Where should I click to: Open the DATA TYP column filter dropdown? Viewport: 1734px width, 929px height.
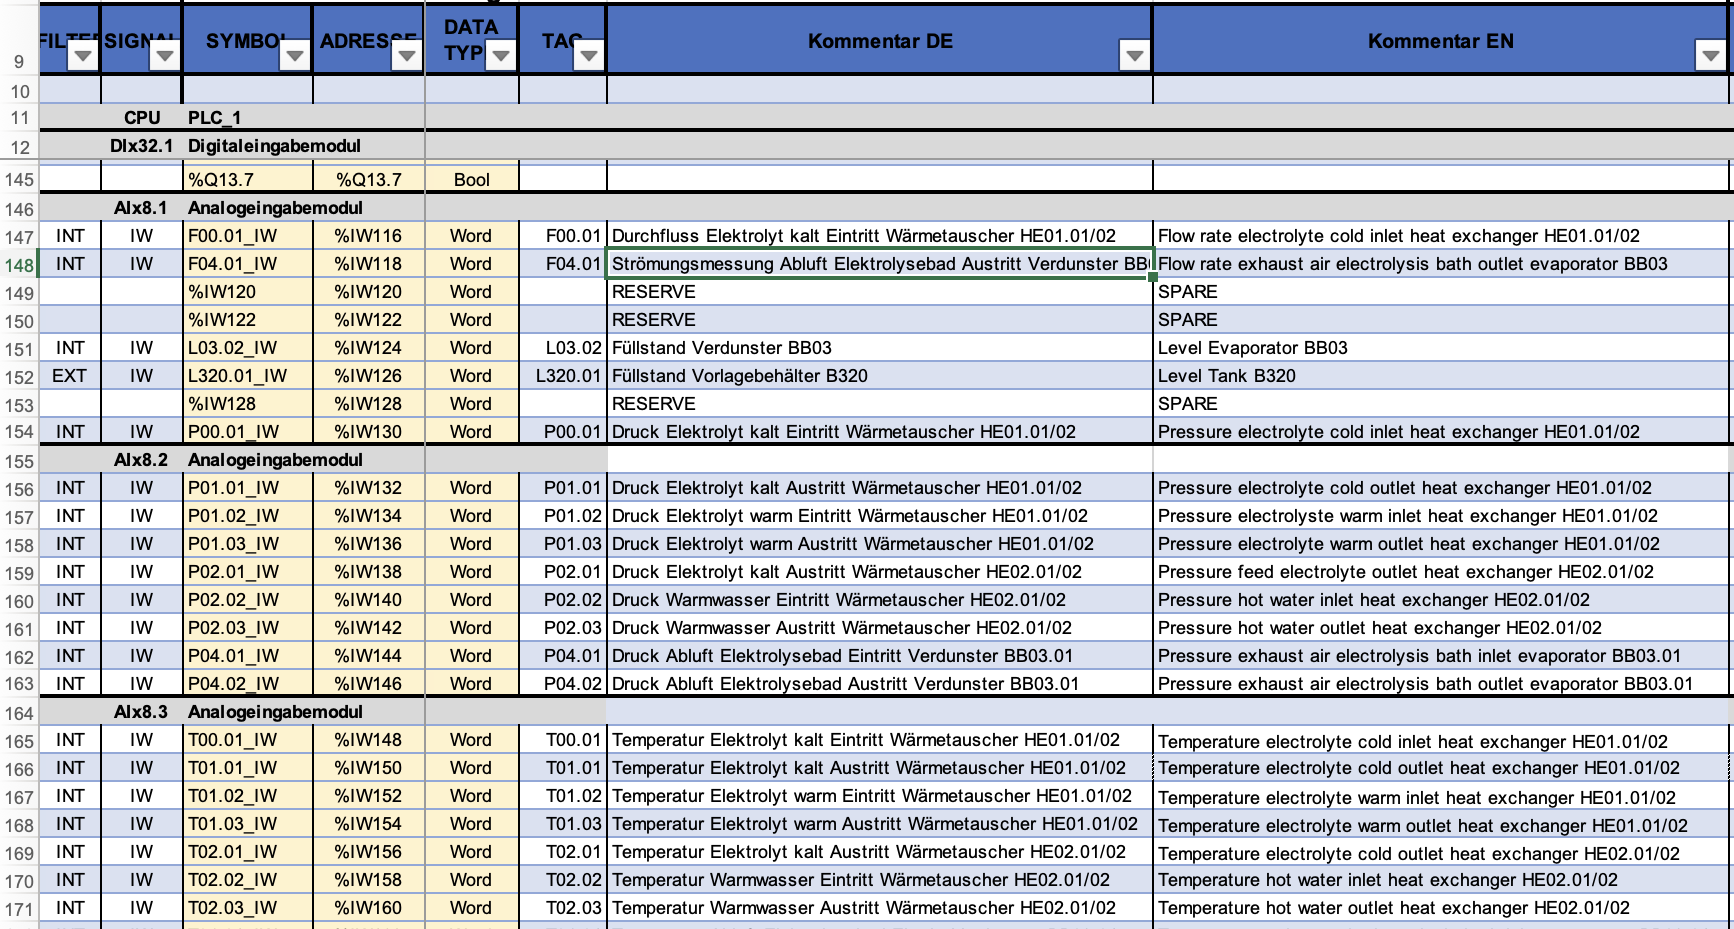[500, 56]
